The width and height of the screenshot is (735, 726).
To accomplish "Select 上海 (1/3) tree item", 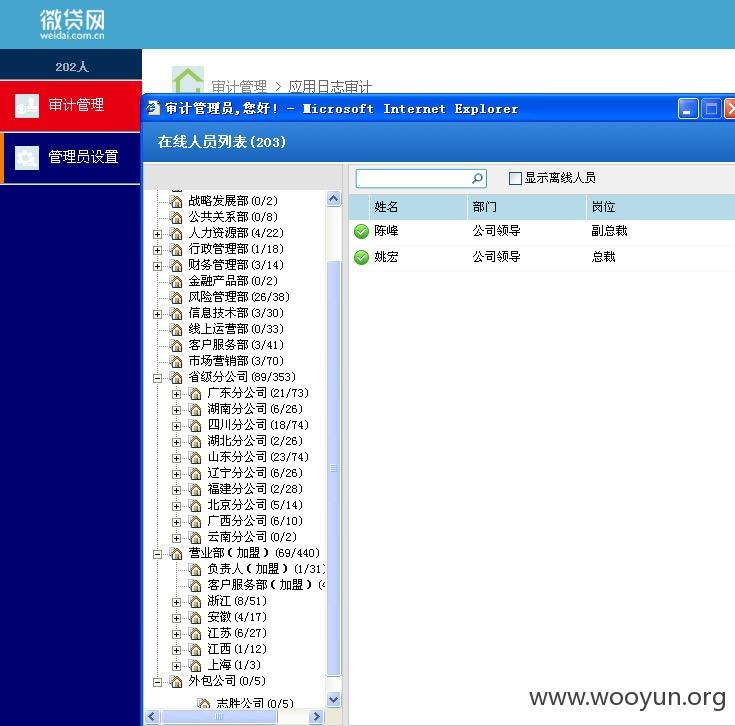I will click(233, 665).
